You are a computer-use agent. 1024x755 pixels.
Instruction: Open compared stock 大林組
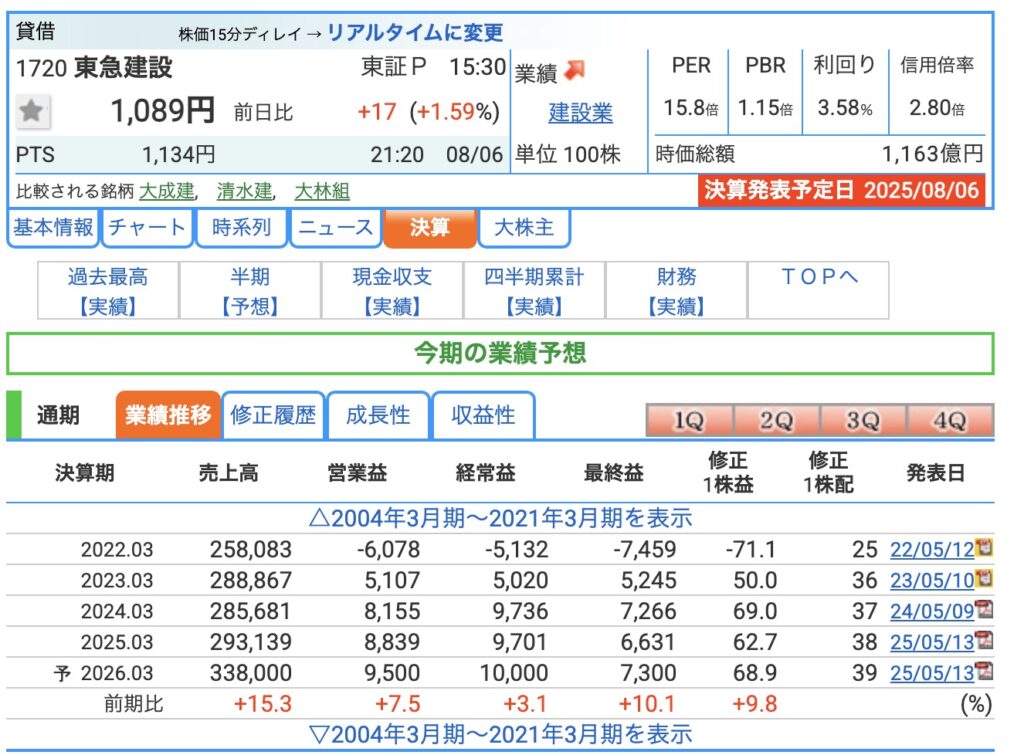click(x=322, y=191)
